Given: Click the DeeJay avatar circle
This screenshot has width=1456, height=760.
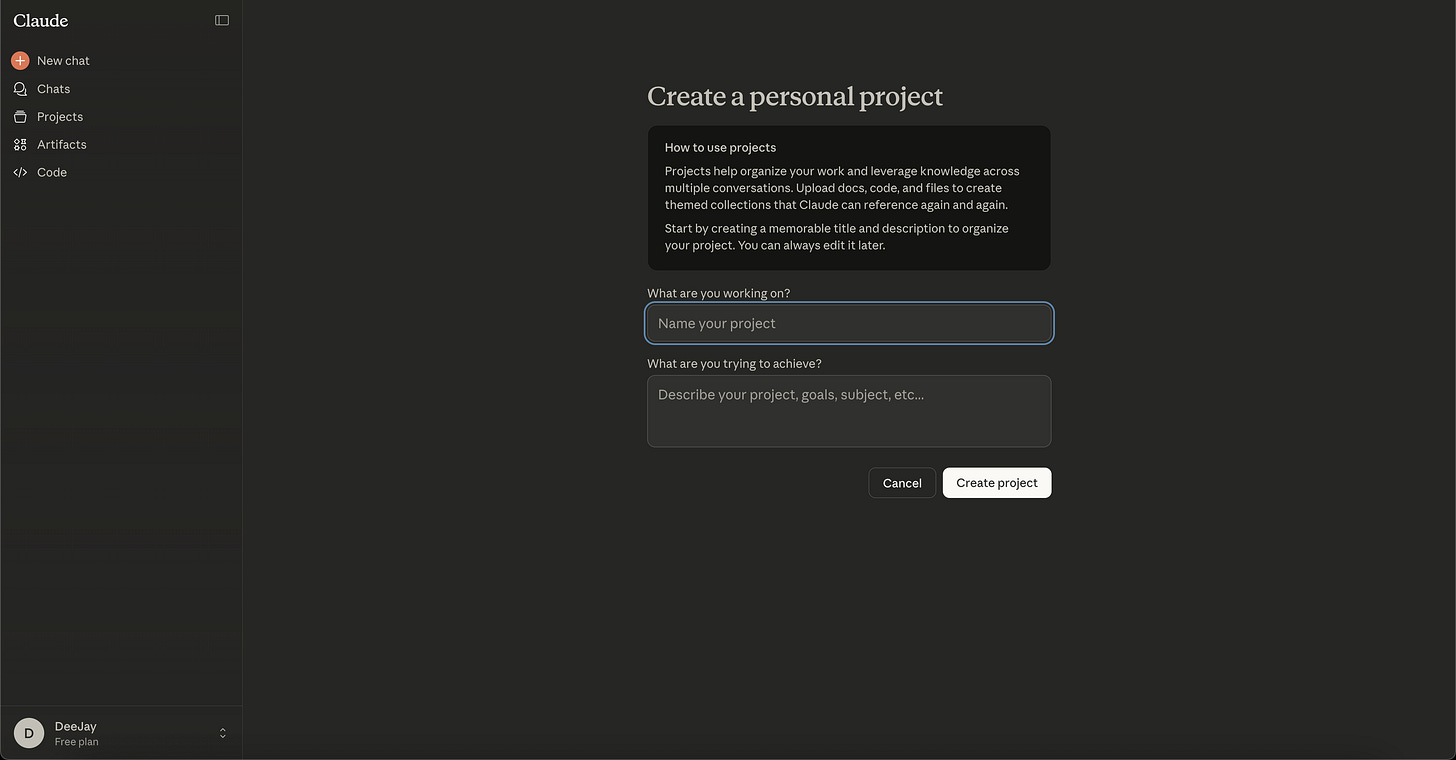Looking at the screenshot, I should (x=29, y=733).
